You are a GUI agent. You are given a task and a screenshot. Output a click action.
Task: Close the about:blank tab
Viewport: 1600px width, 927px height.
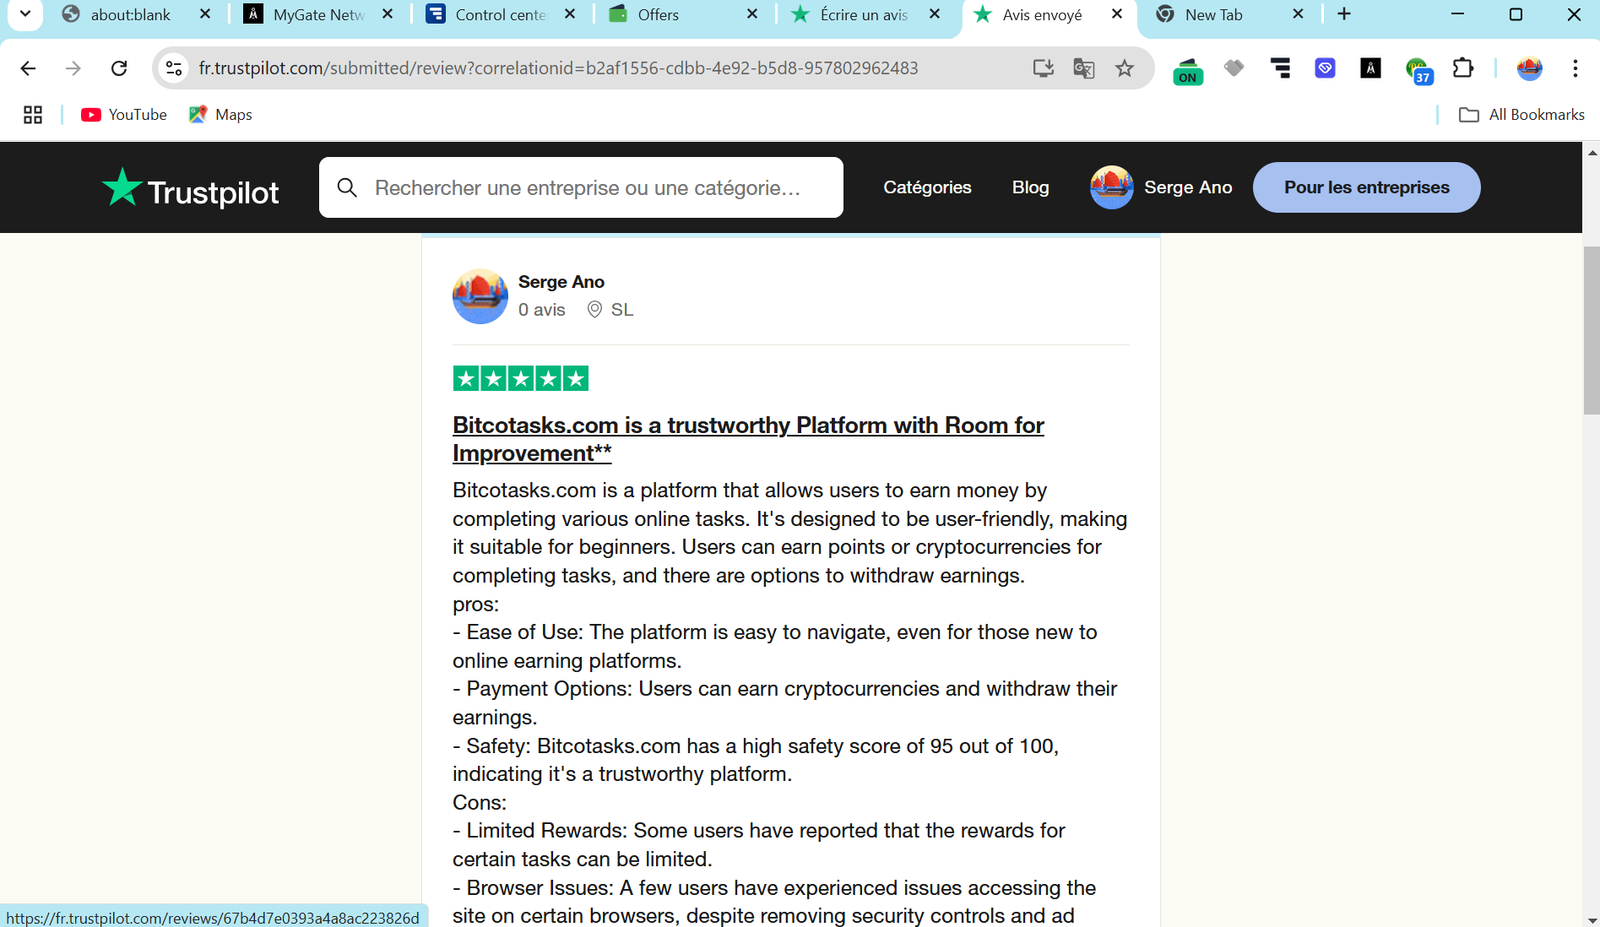pos(205,15)
